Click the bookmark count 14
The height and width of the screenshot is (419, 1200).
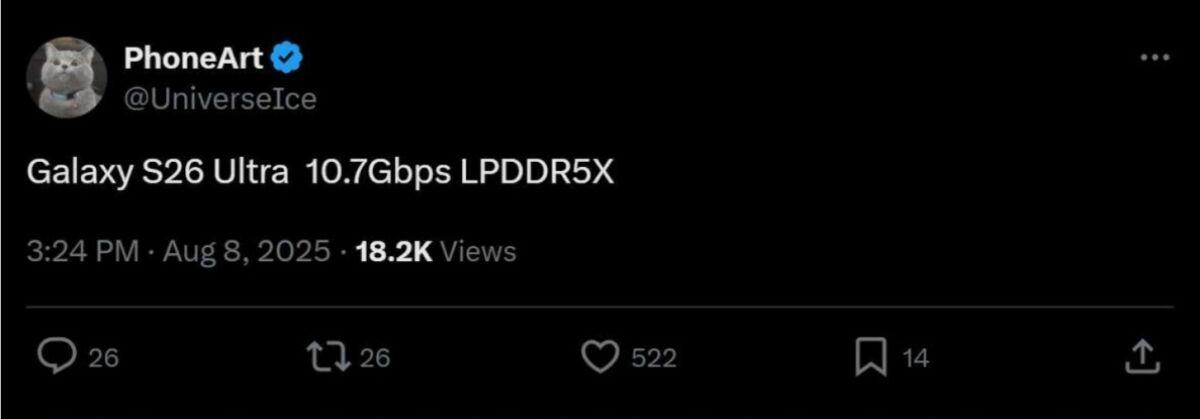(915, 358)
